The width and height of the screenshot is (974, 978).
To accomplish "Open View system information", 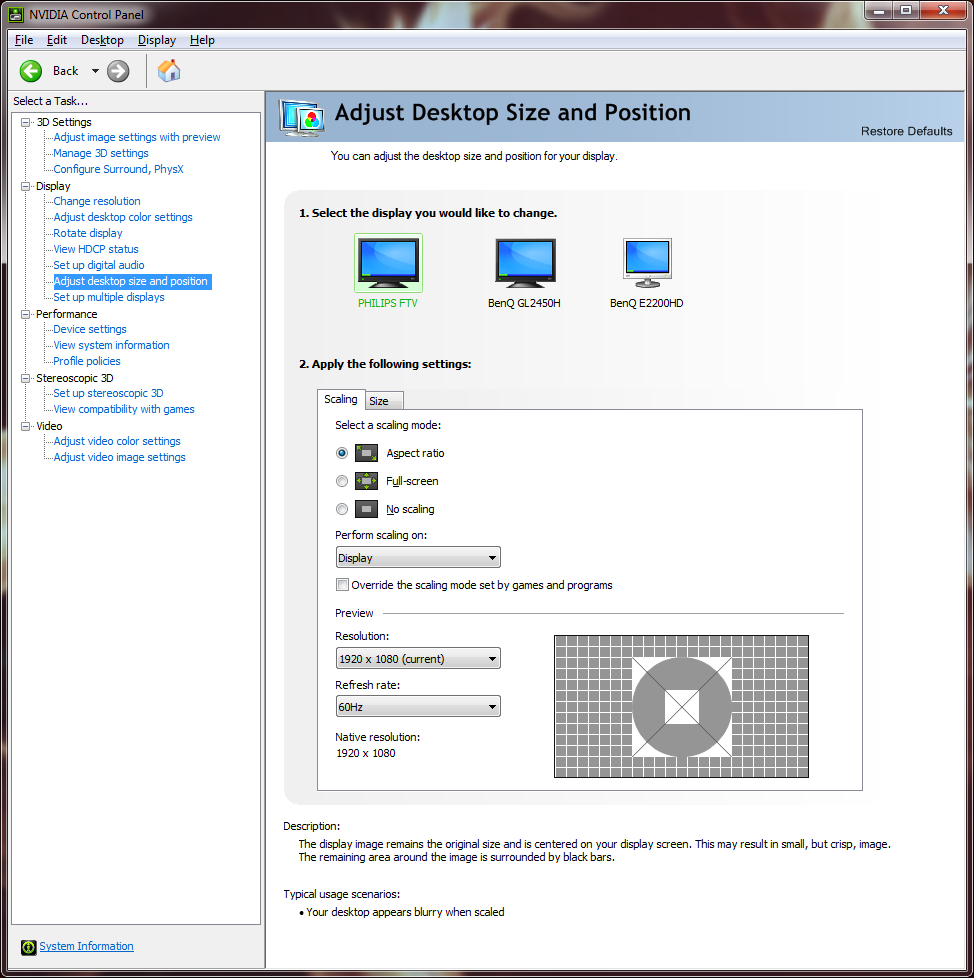I will click(x=112, y=345).
